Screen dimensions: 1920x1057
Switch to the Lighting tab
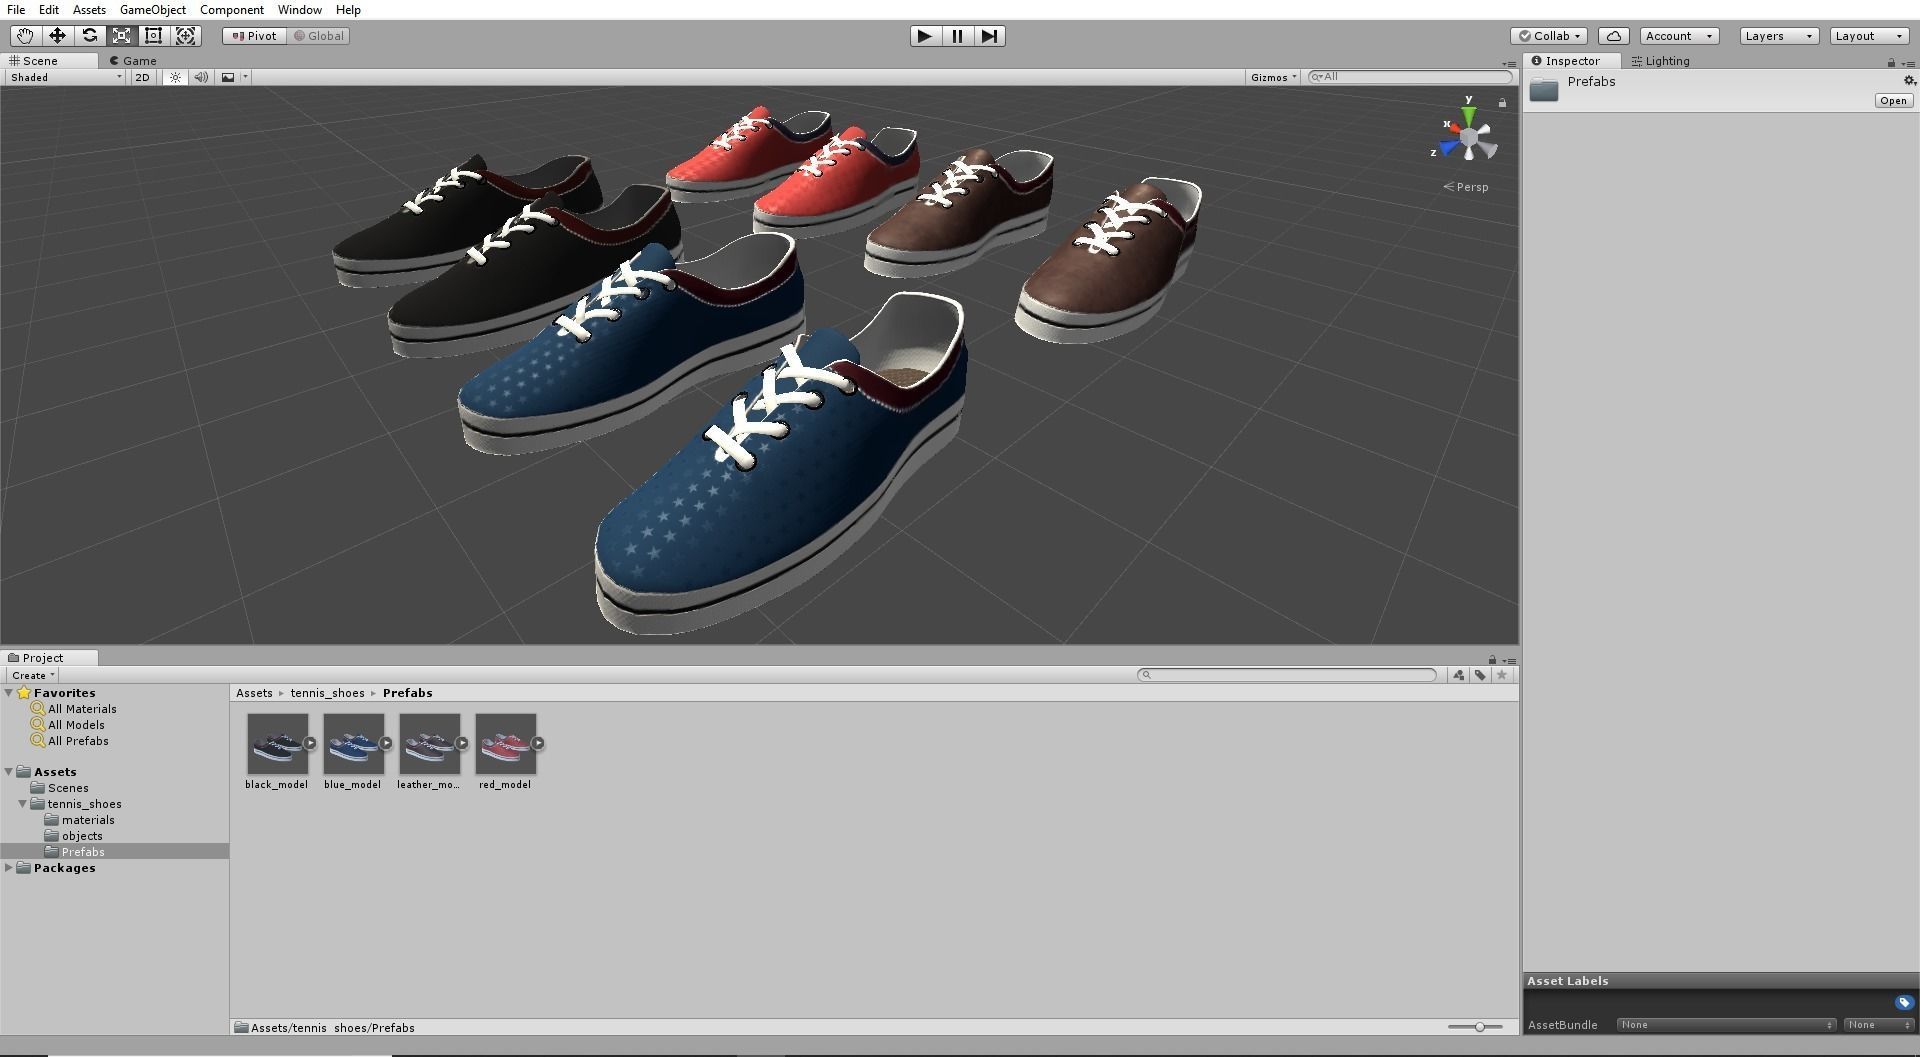click(1661, 61)
